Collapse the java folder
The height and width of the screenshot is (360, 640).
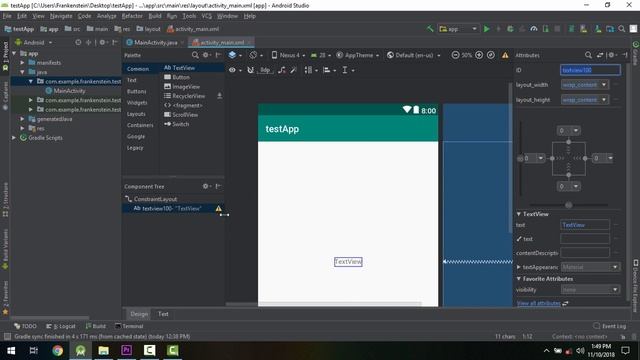pos(22,72)
